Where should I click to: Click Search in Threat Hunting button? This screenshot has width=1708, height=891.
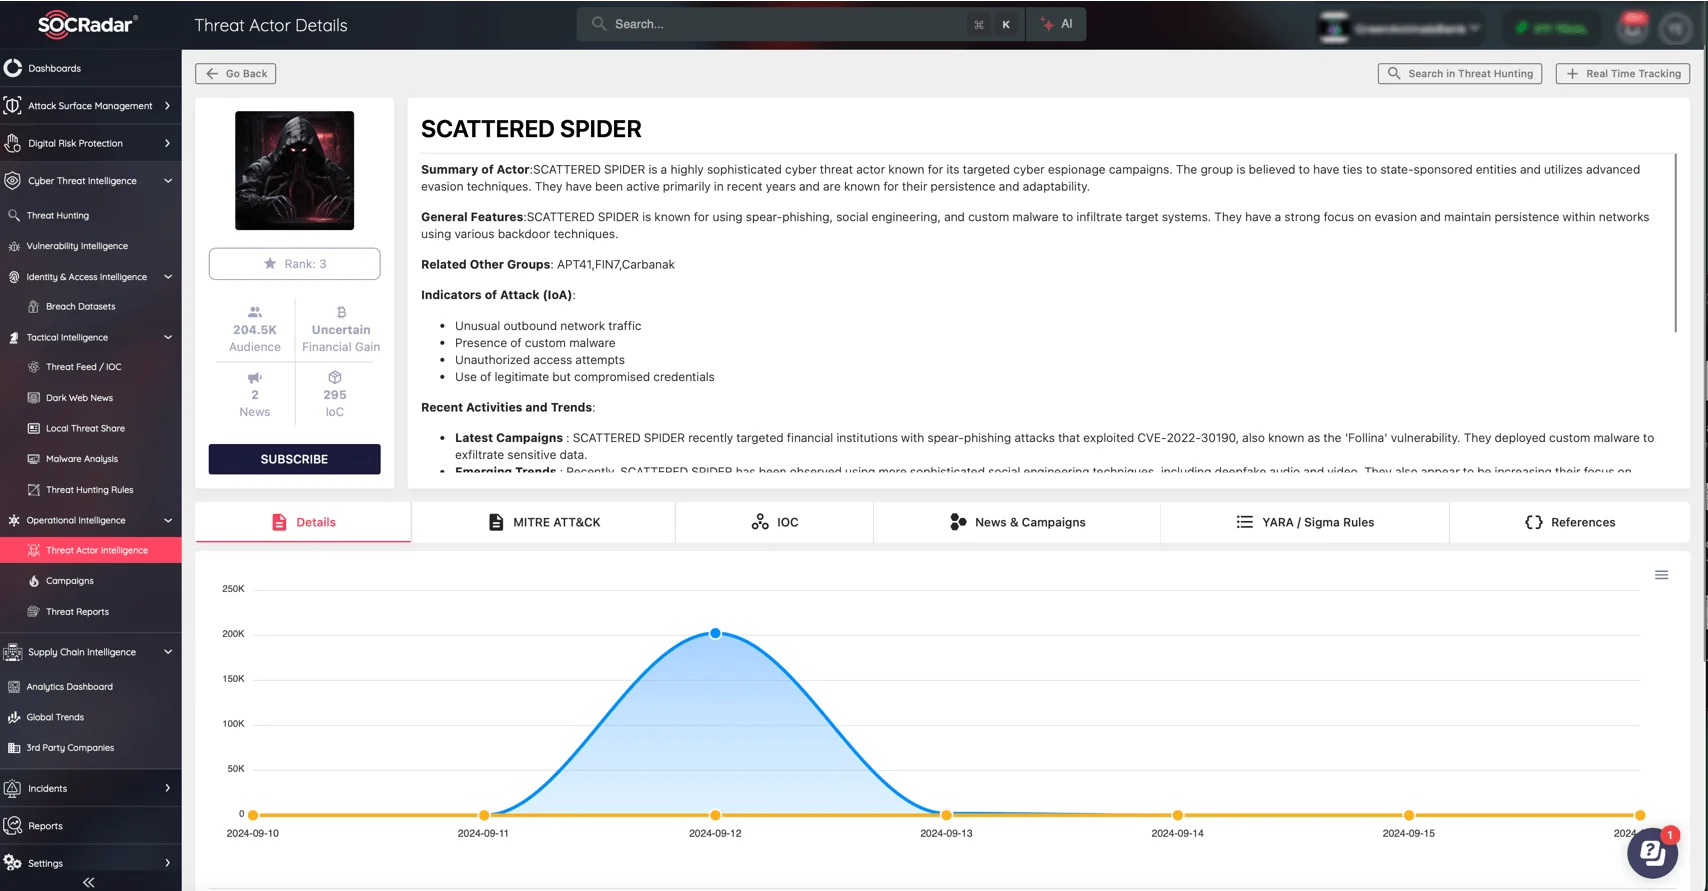1460,74
